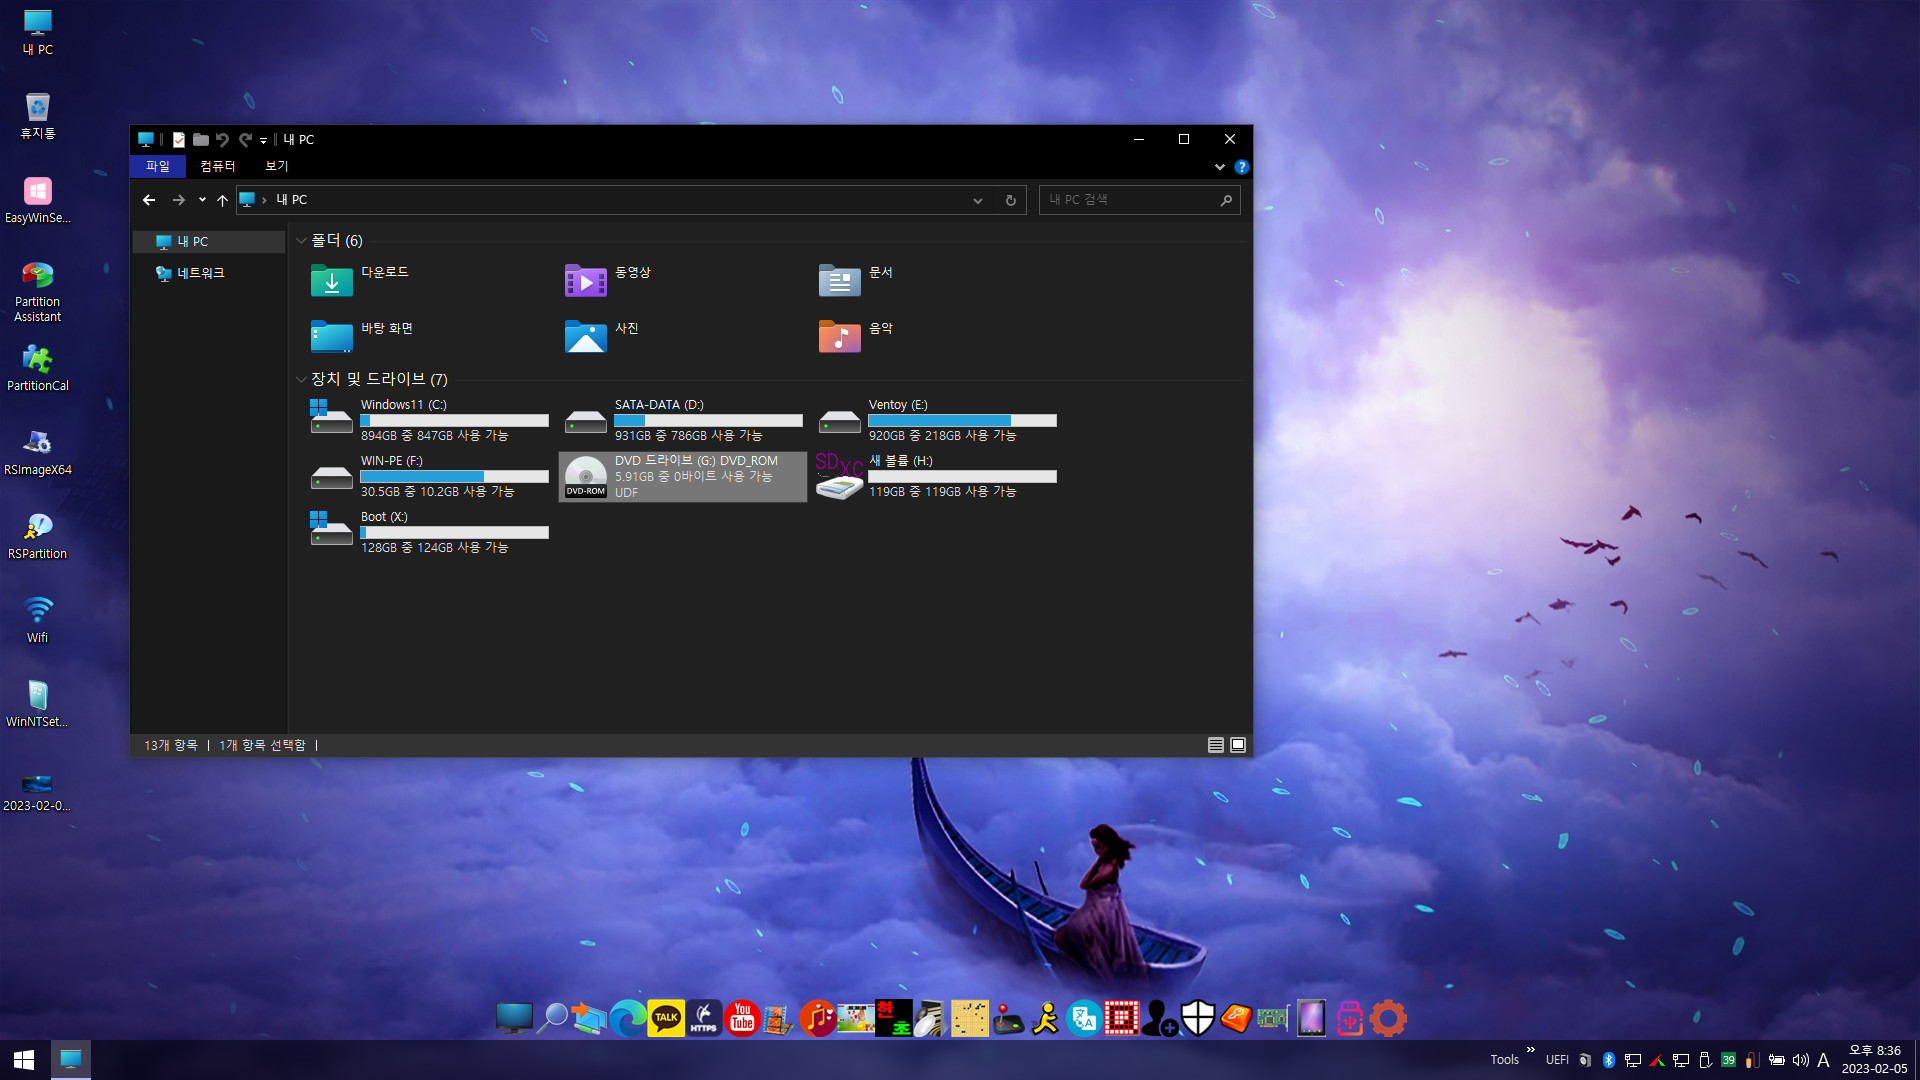This screenshot has width=1920, height=1080.
Task: Click the Bluetooth tray icon
Action: (x=1608, y=1060)
